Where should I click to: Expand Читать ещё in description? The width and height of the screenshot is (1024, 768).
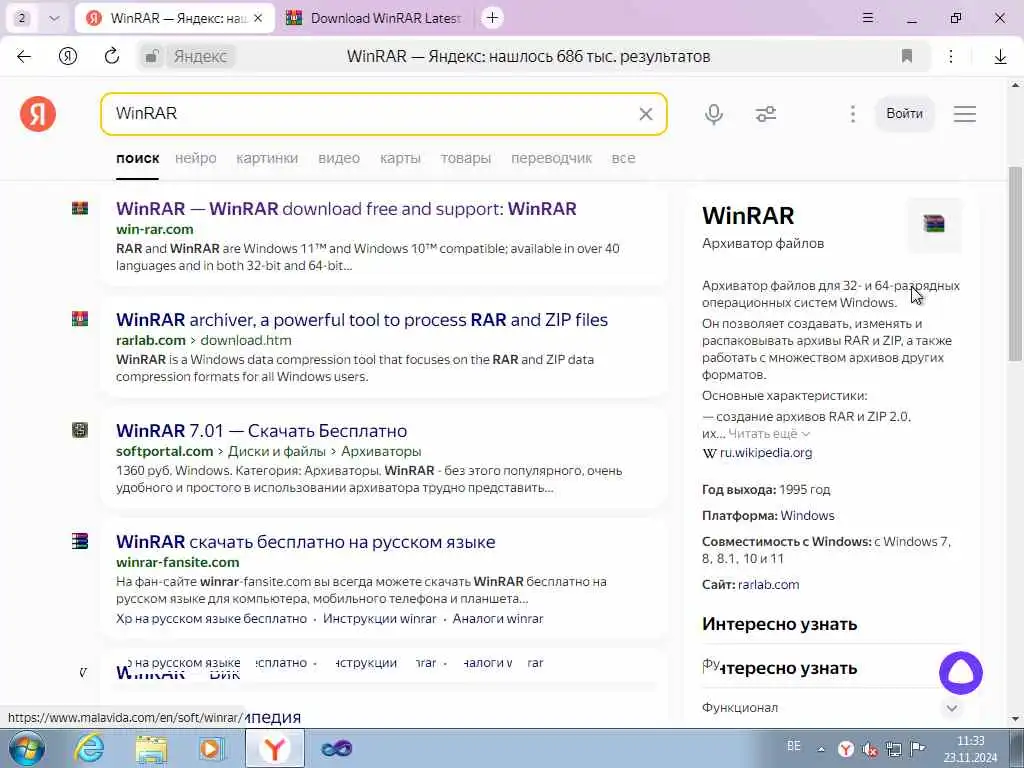click(x=769, y=434)
